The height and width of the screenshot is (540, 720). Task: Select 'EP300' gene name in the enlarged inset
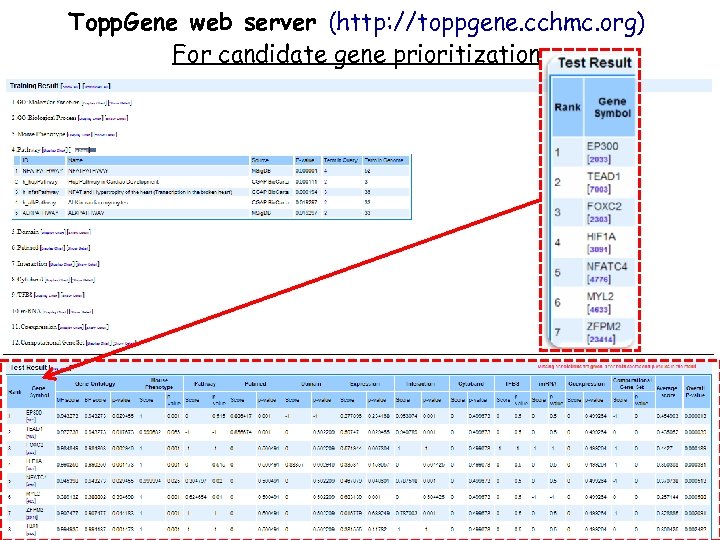tap(602, 146)
